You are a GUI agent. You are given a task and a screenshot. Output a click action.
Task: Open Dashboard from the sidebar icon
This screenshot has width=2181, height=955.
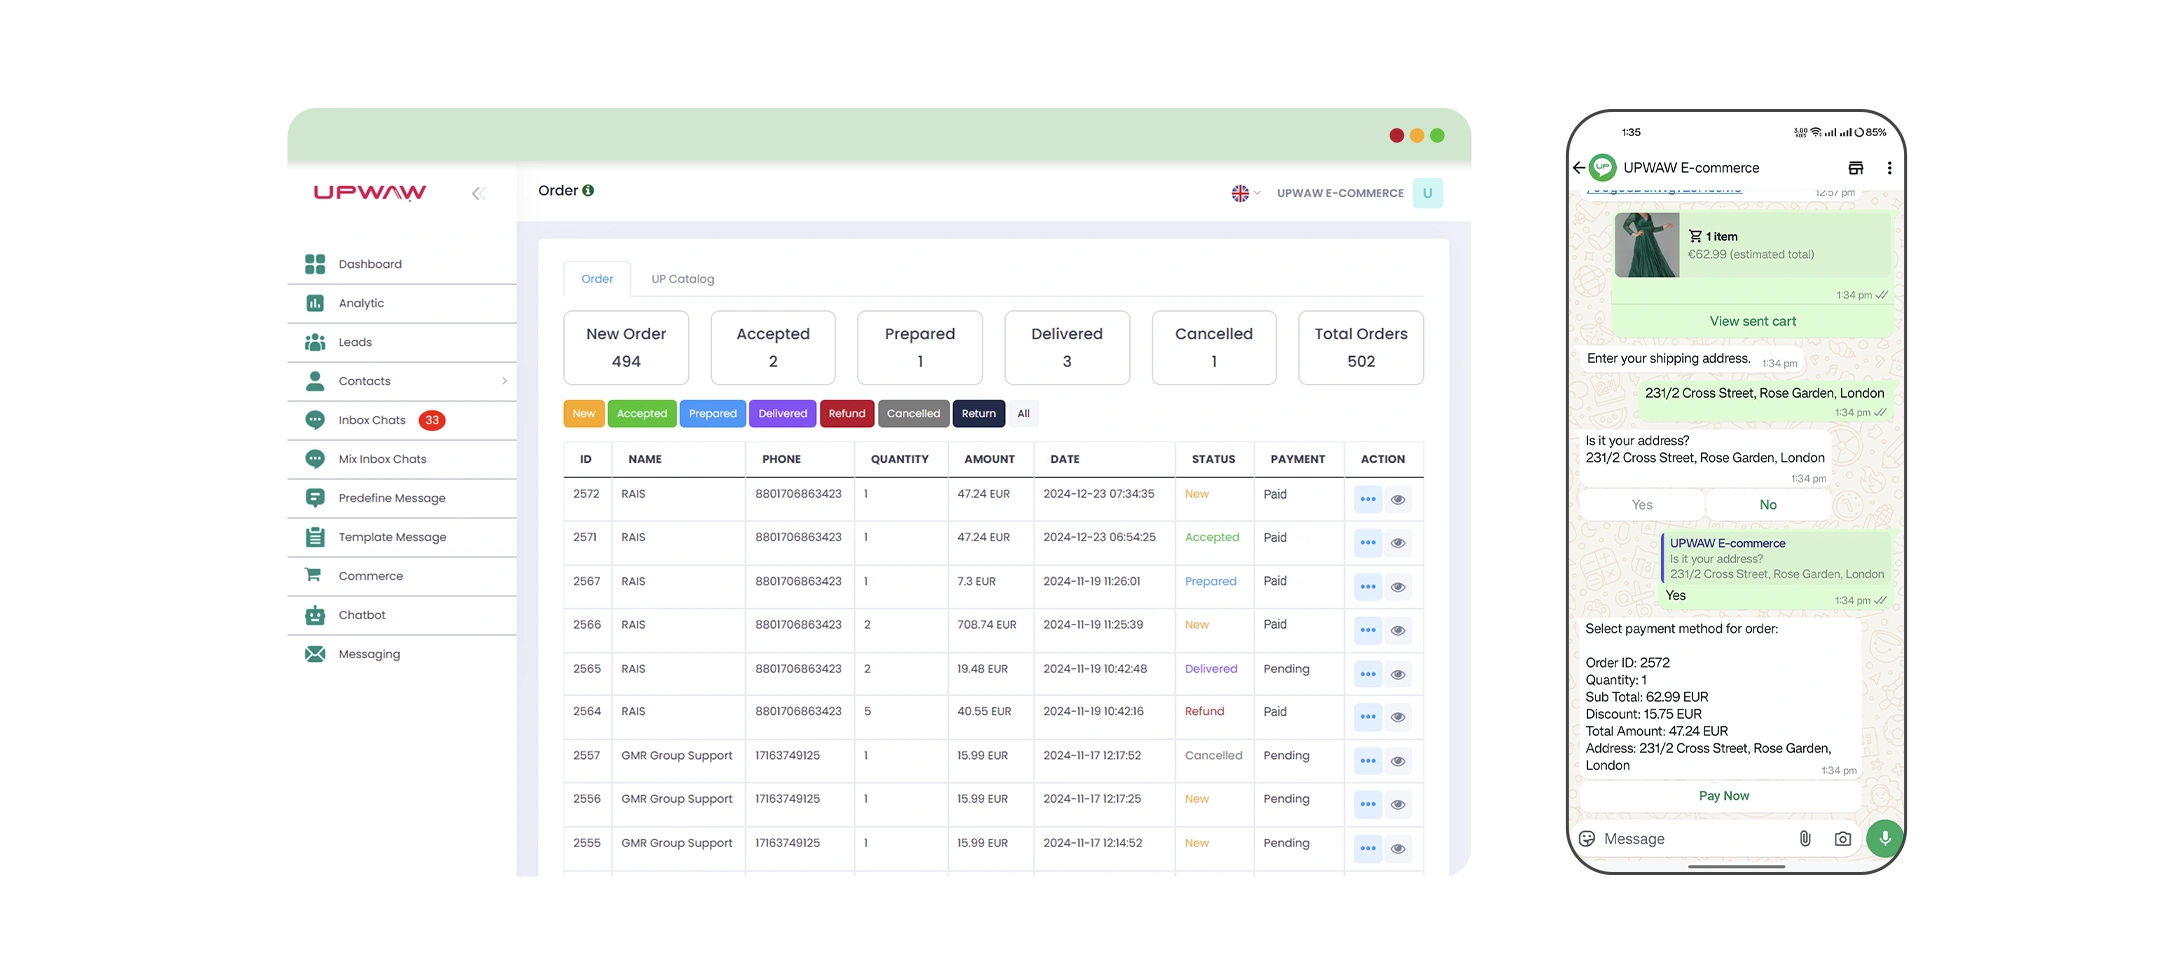pos(315,264)
